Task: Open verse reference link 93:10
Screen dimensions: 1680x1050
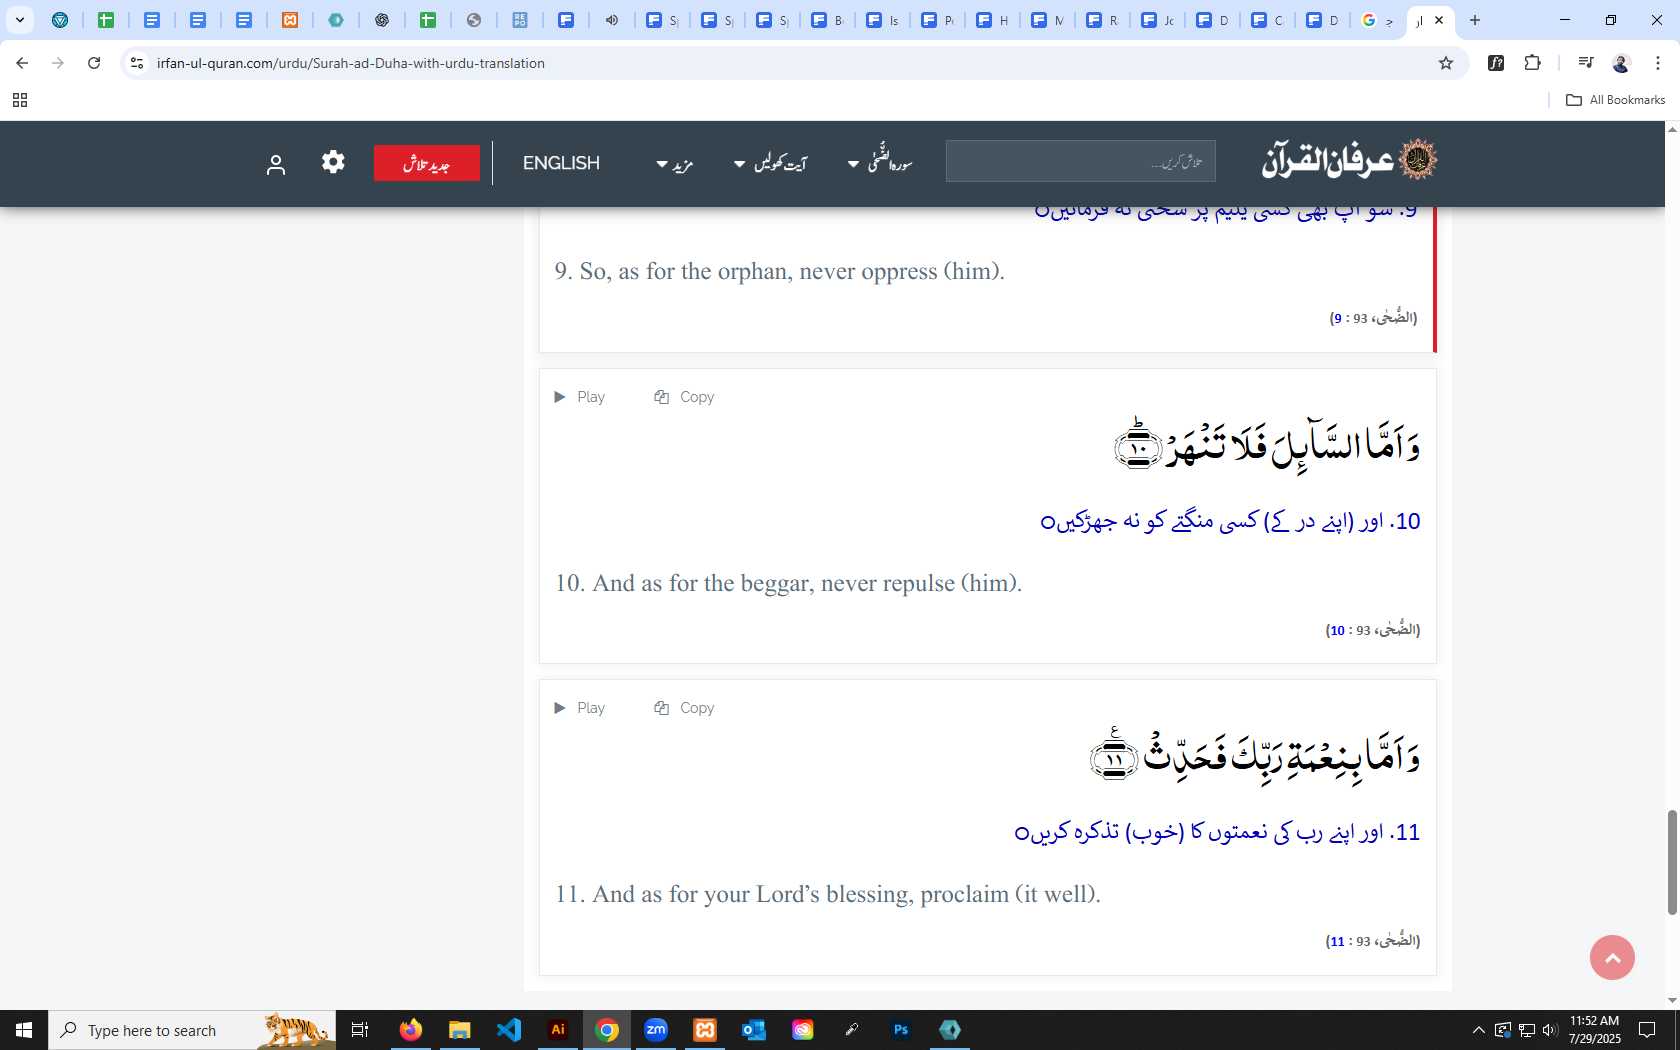Action: click(1372, 630)
